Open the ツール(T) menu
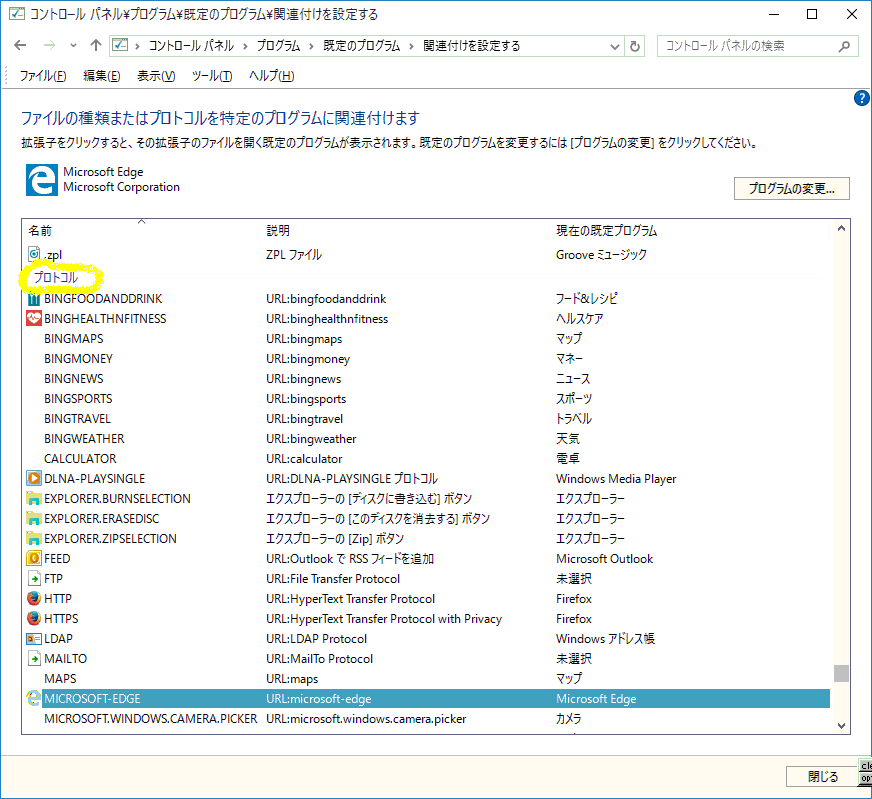The width and height of the screenshot is (872, 799). 212,76
